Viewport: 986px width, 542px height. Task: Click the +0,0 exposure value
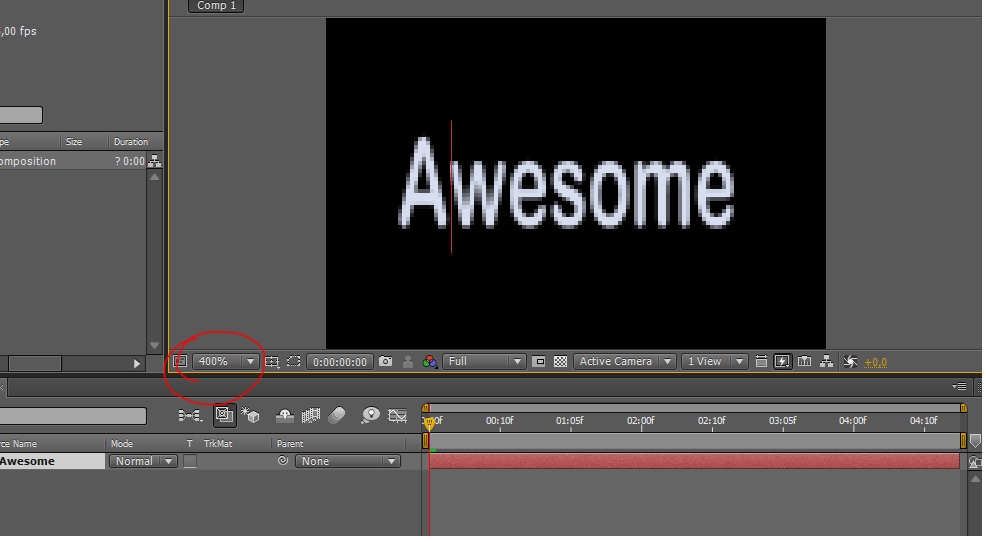tap(875, 362)
